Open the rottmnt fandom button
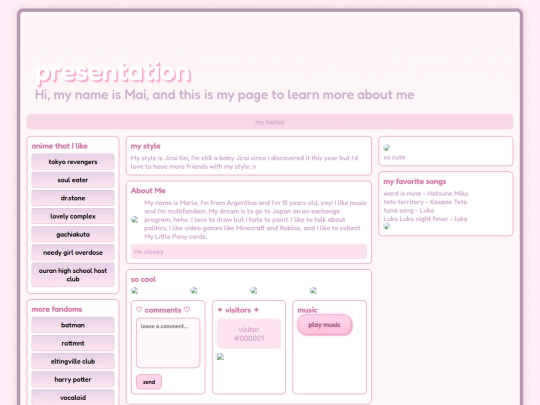540x405 pixels. (x=73, y=343)
